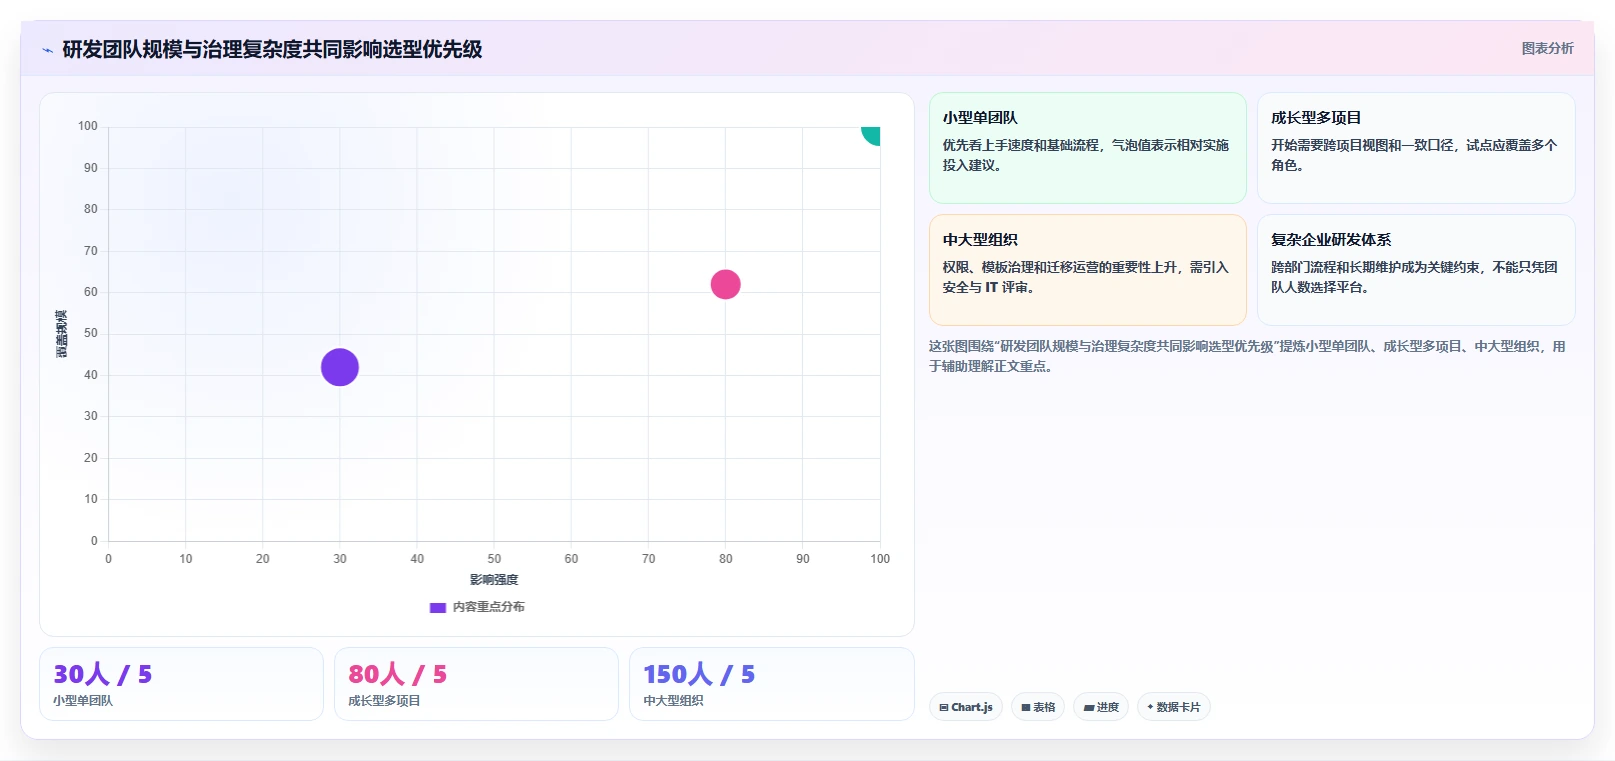This screenshot has height=761, width=1615.
Task: Click the purple legend color swatch
Action: click(x=437, y=607)
